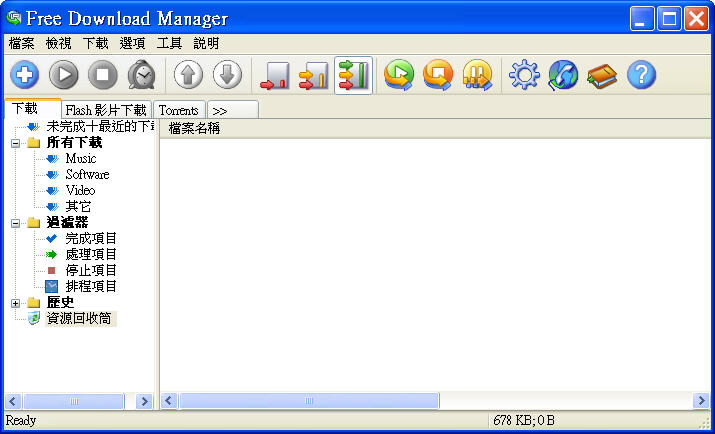Select the 處理項目 filter
Viewport: 715px width, 434px height.
coord(91,254)
